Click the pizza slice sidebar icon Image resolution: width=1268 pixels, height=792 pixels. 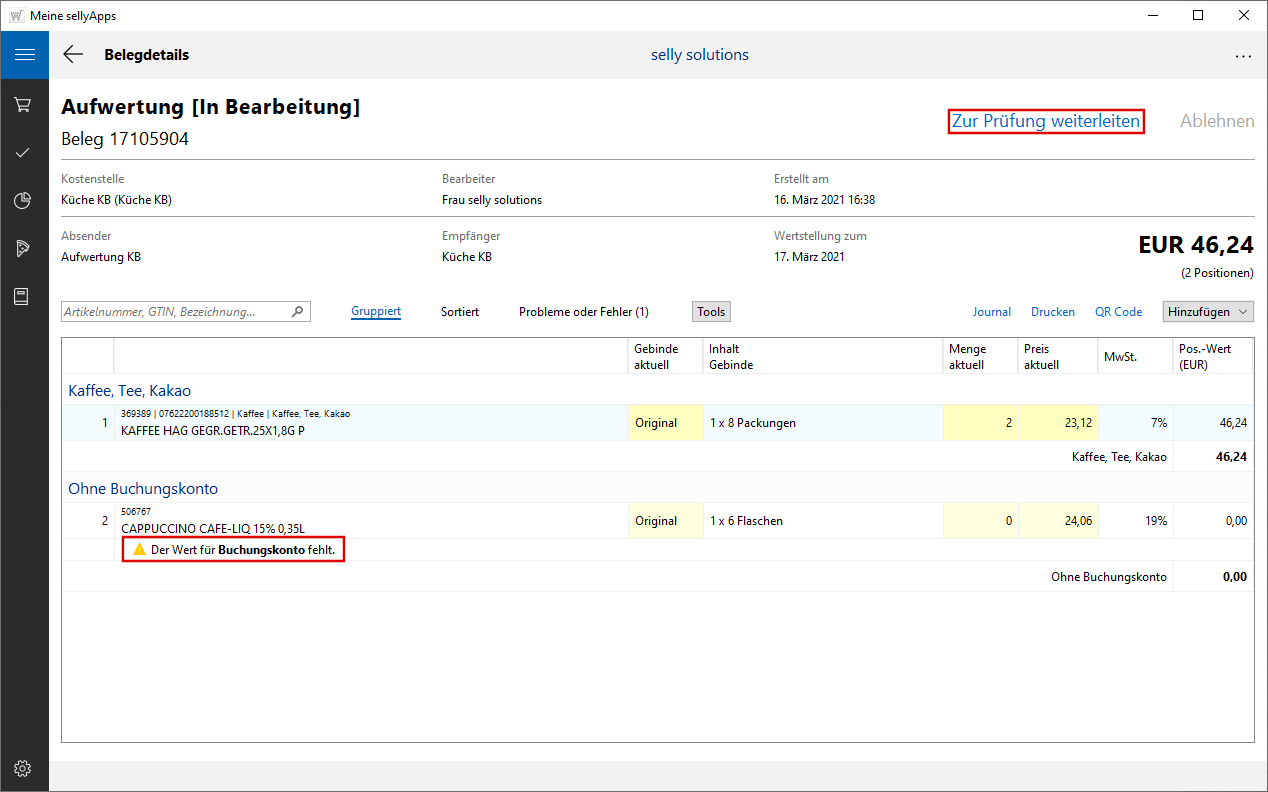point(24,248)
